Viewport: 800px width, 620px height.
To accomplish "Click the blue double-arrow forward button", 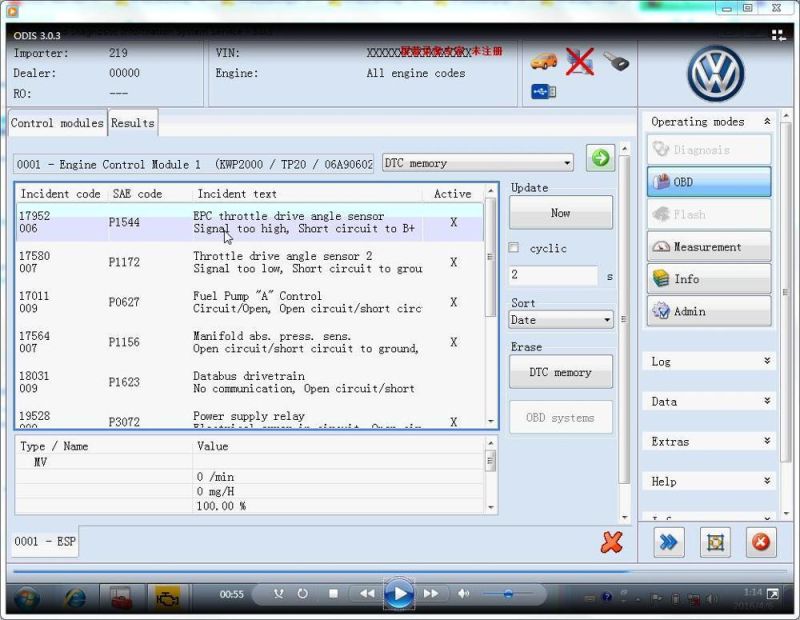I will [669, 542].
